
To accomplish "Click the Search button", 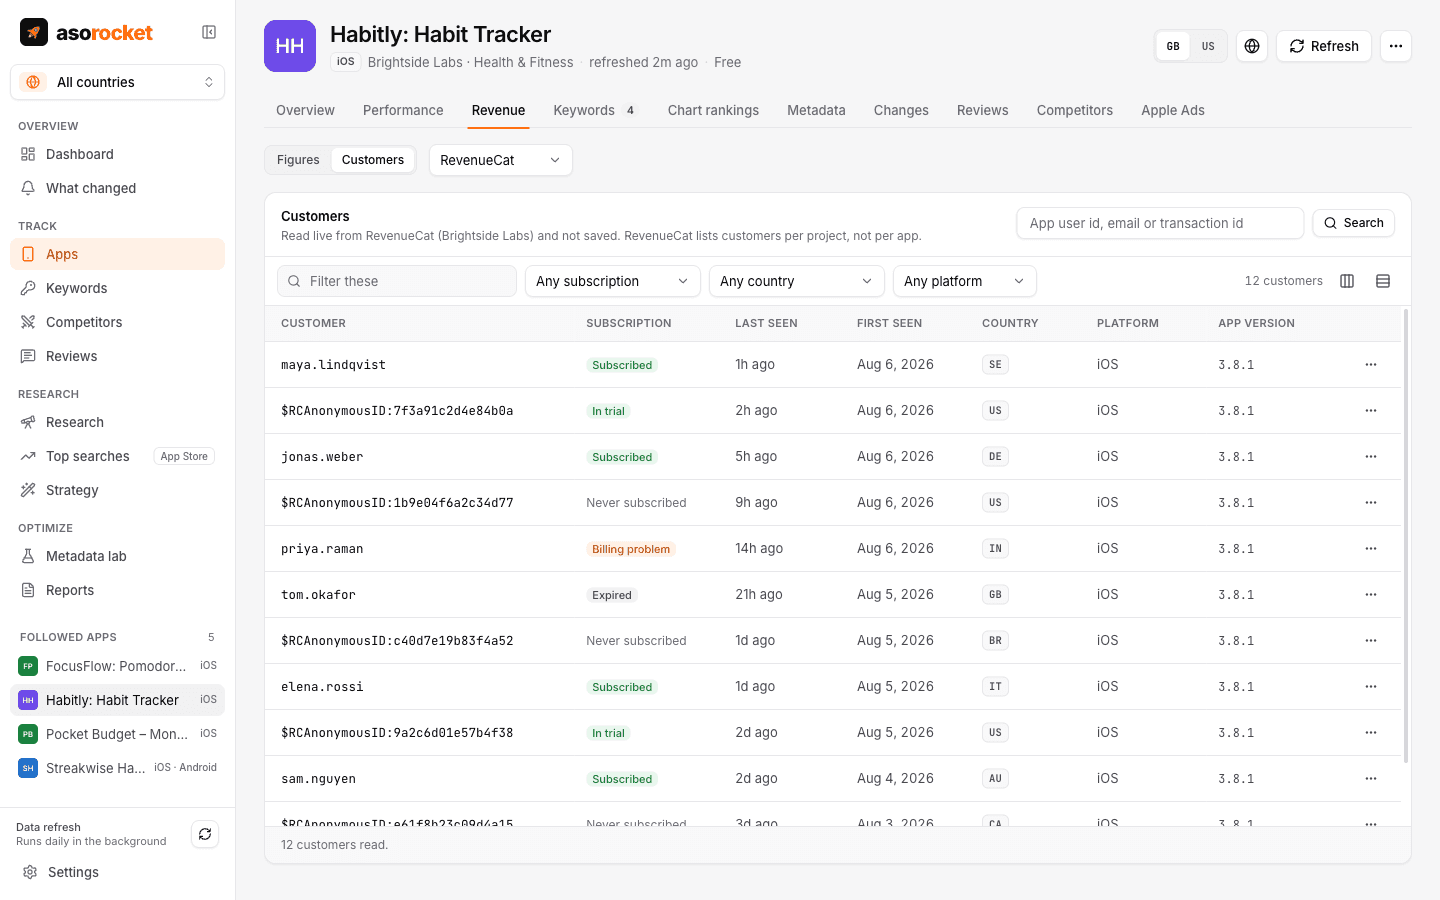I will [1354, 223].
